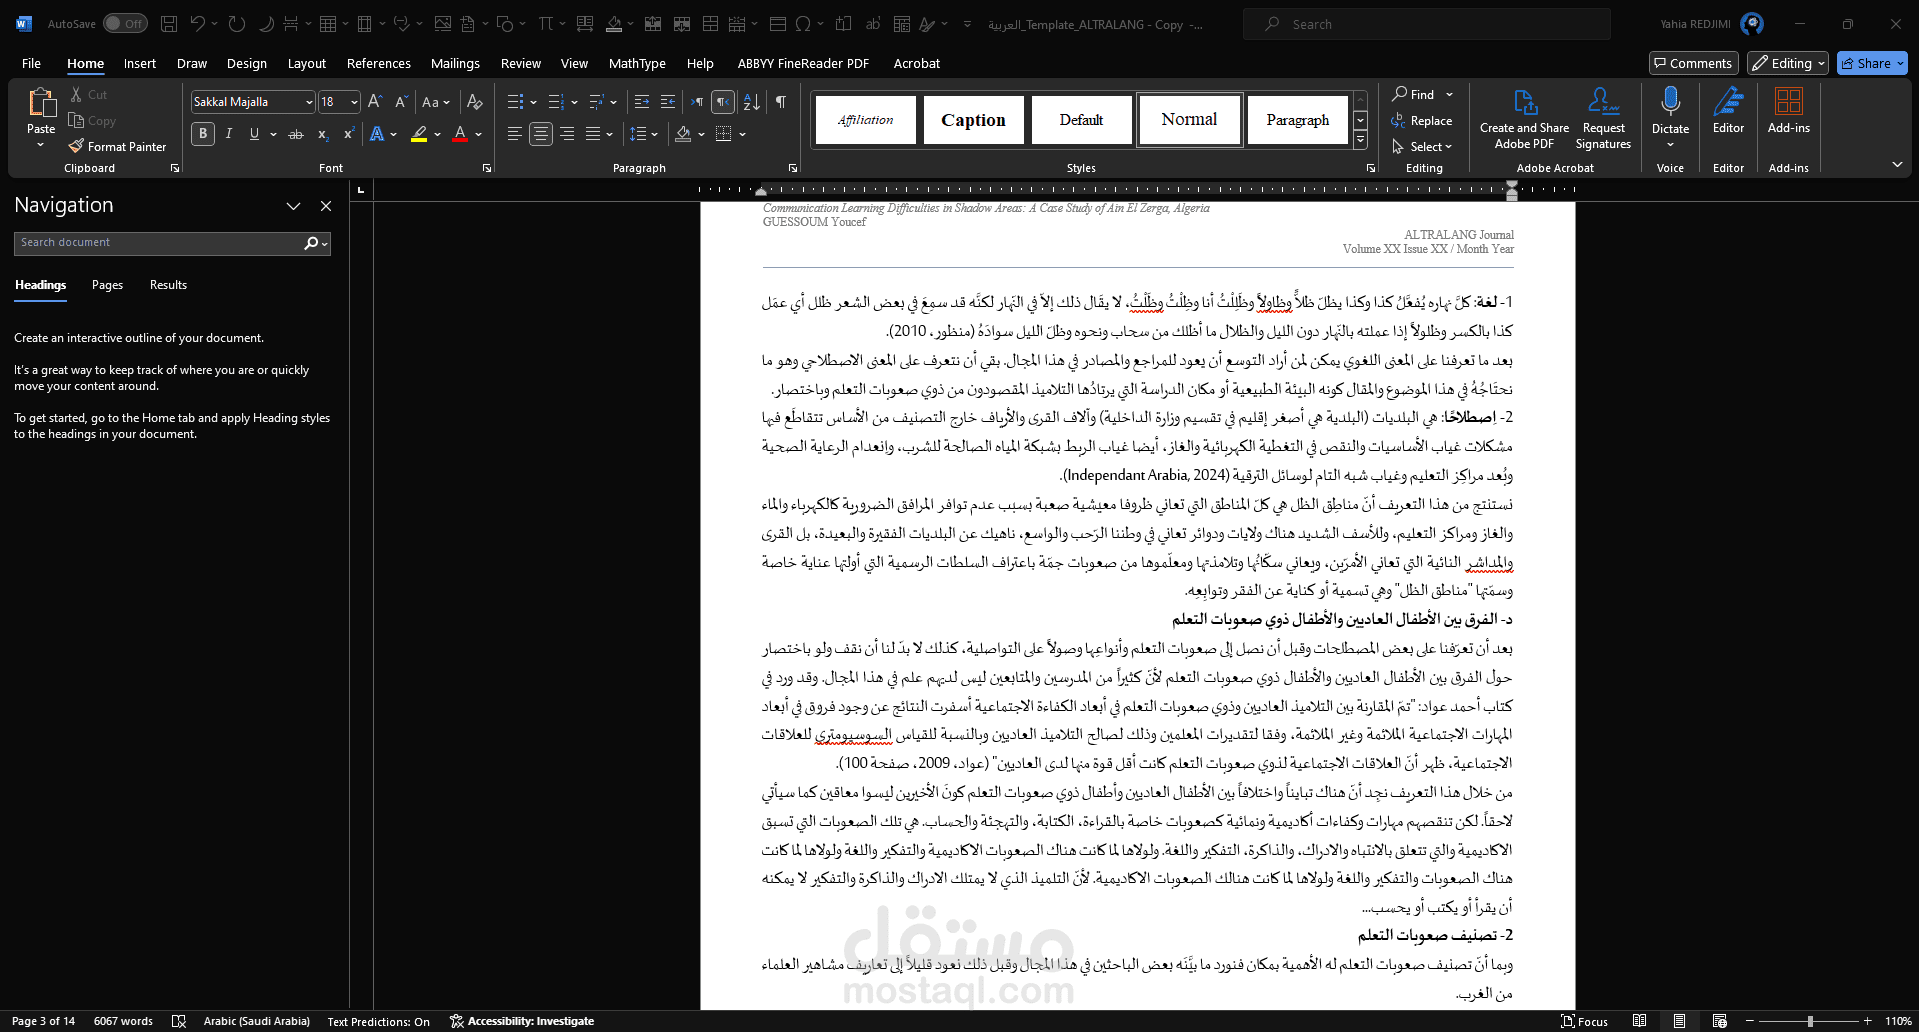This screenshot has width=1919, height=1032.
Task: Open the Add-ins gallery
Action: (x=1788, y=110)
